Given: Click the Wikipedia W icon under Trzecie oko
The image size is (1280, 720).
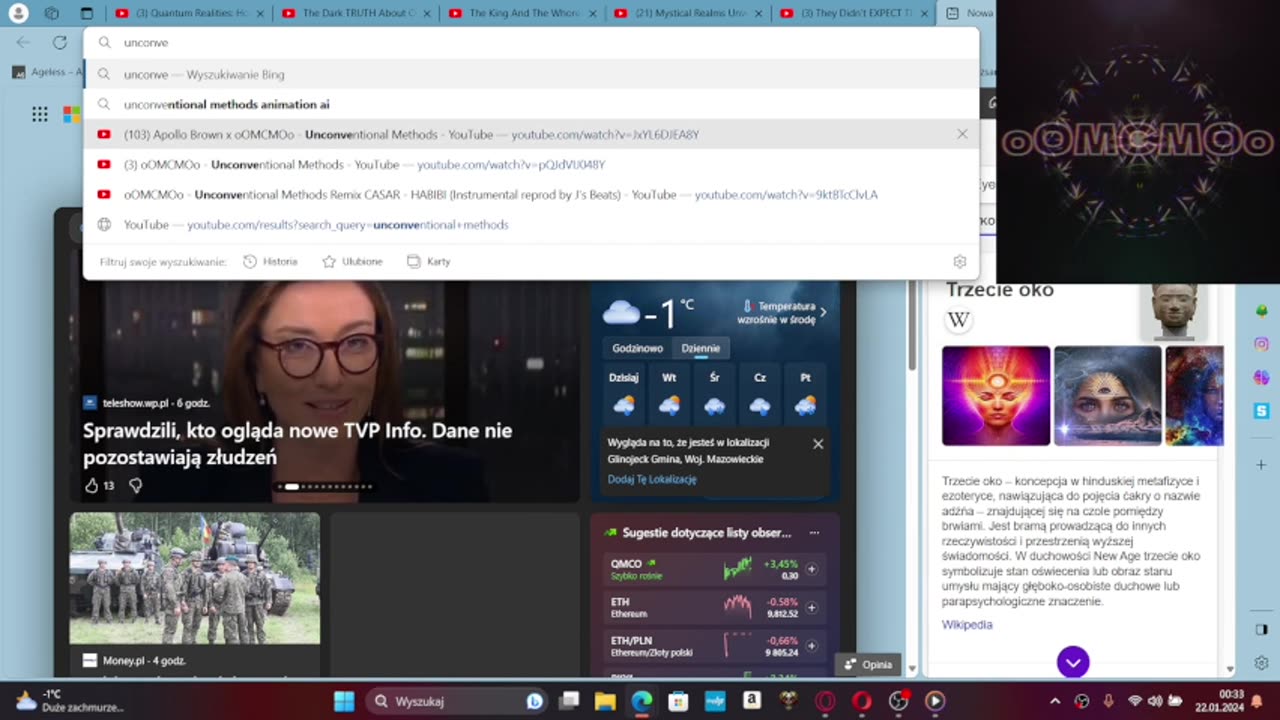Looking at the screenshot, I should (x=958, y=320).
